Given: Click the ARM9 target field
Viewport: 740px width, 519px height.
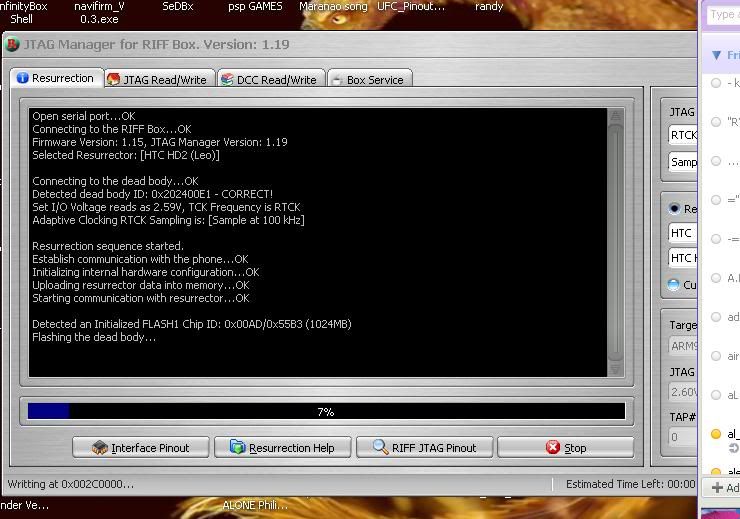Looking at the screenshot, I should coord(683,346).
